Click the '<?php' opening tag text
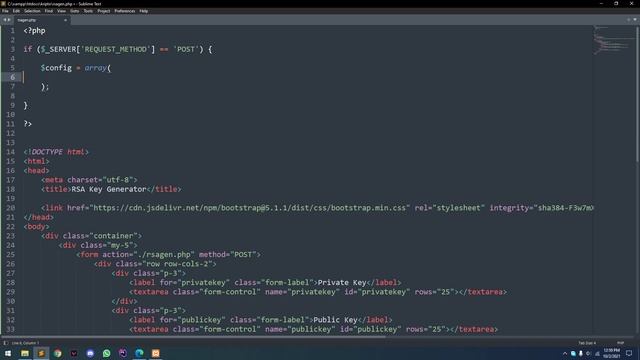 point(34,31)
